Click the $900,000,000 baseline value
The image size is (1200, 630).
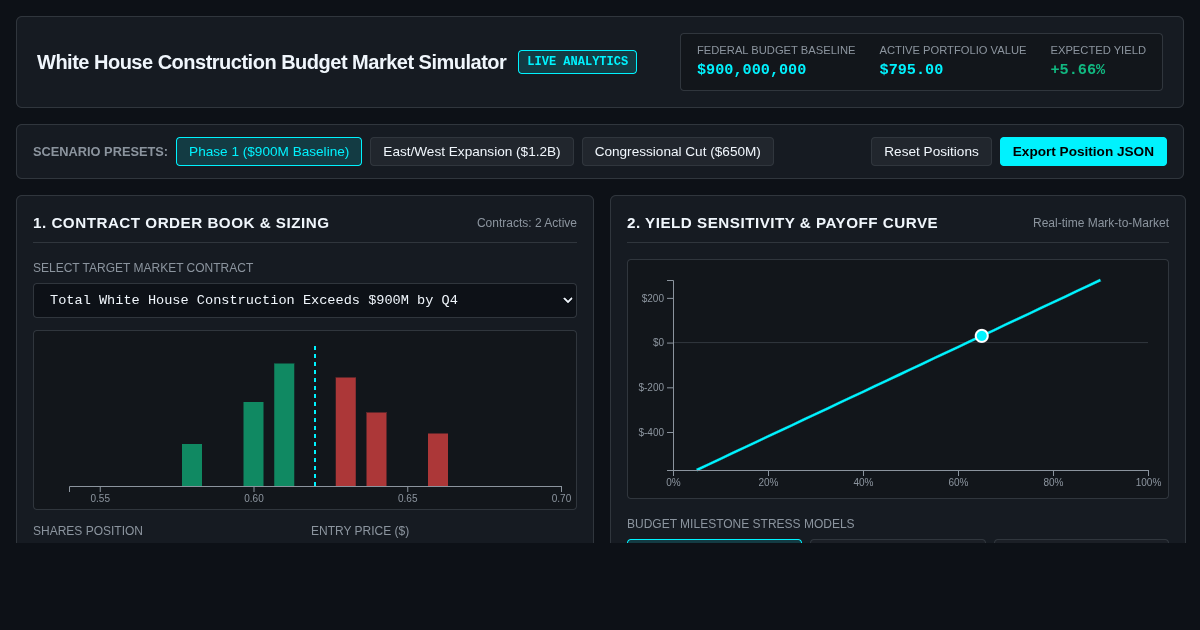tap(751, 70)
